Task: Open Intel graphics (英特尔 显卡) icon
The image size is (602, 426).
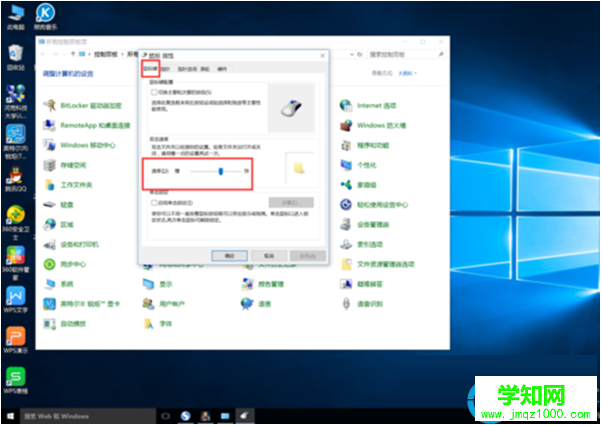Action: pyautogui.click(x=49, y=304)
